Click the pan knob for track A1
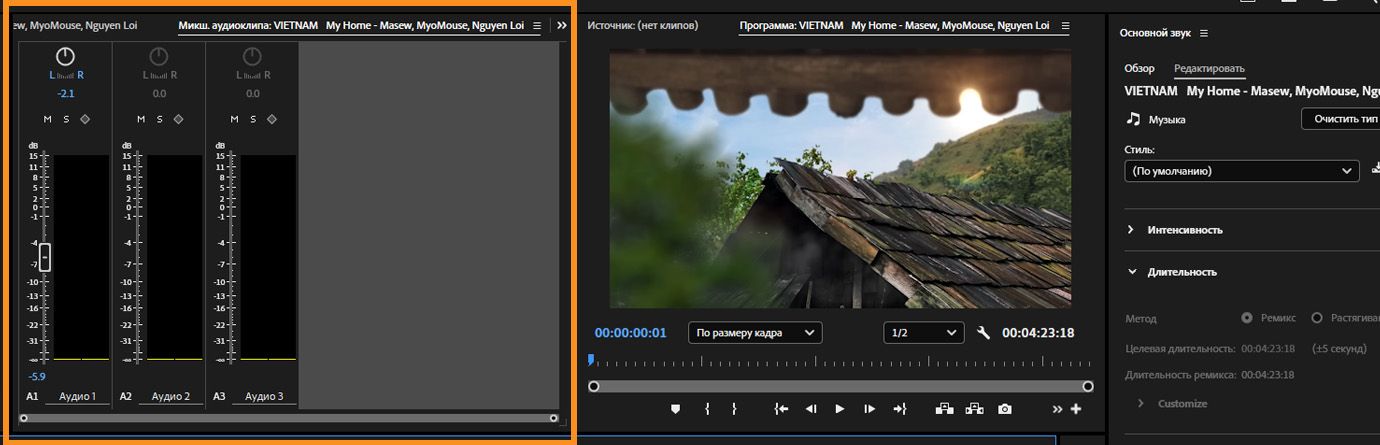 pyautogui.click(x=66, y=57)
